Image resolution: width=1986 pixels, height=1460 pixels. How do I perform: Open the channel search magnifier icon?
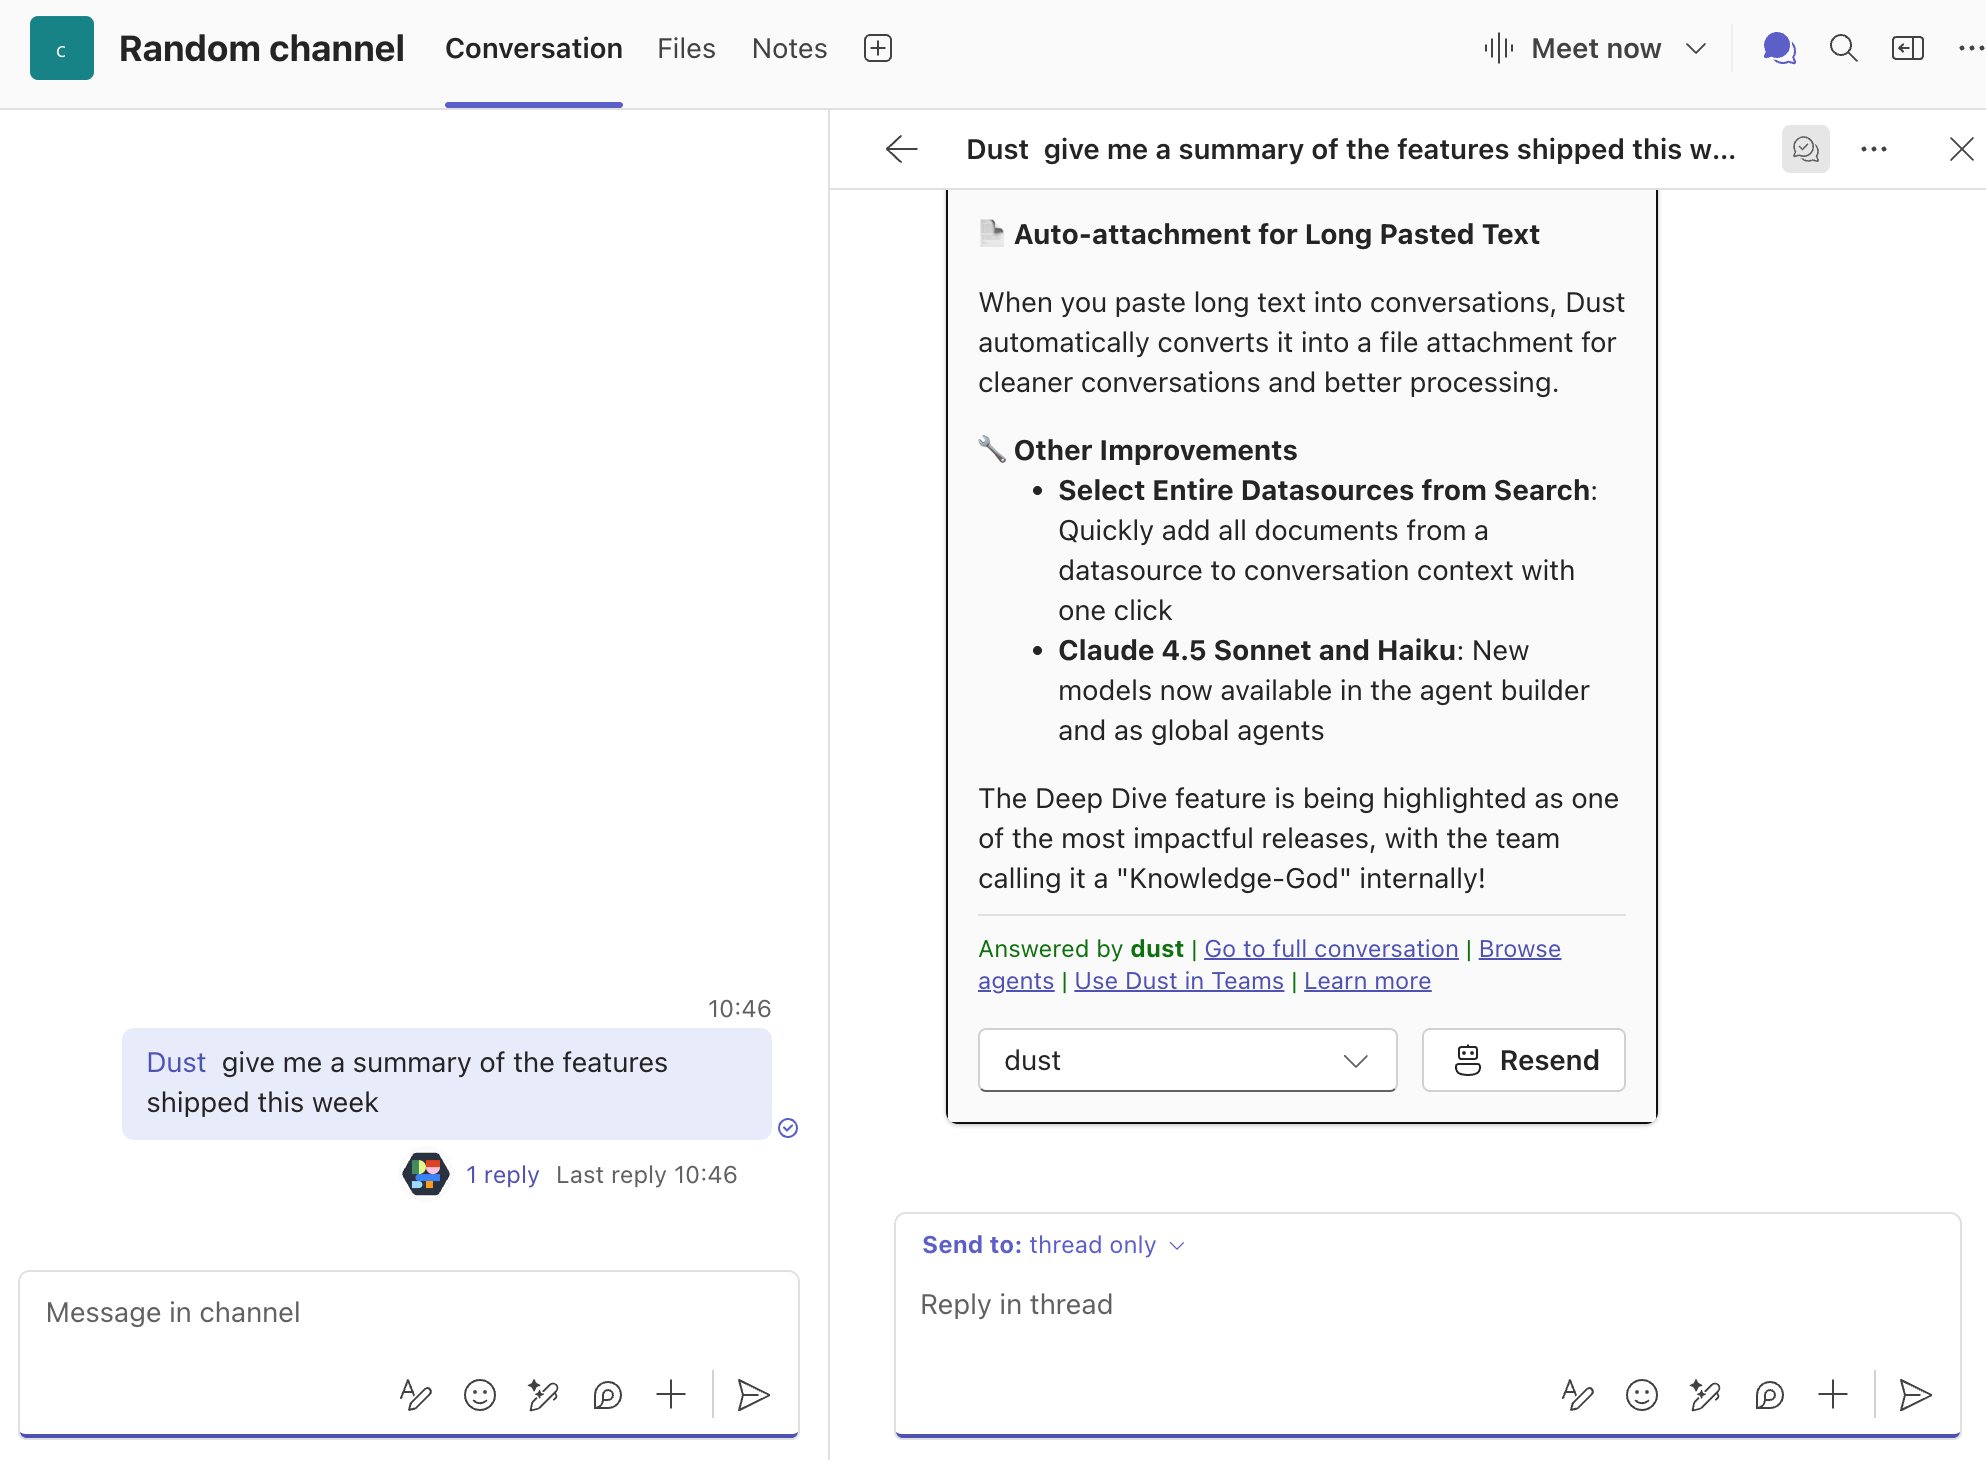click(1843, 48)
